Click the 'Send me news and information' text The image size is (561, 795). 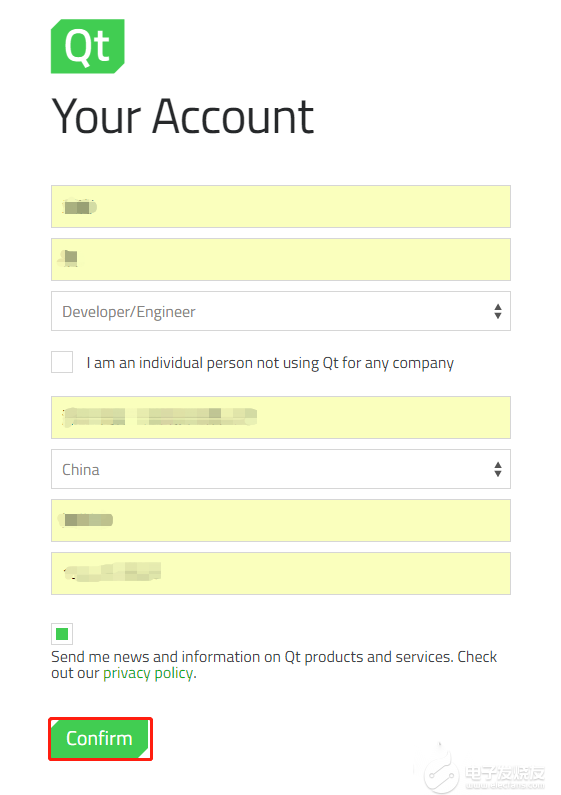coord(165,657)
